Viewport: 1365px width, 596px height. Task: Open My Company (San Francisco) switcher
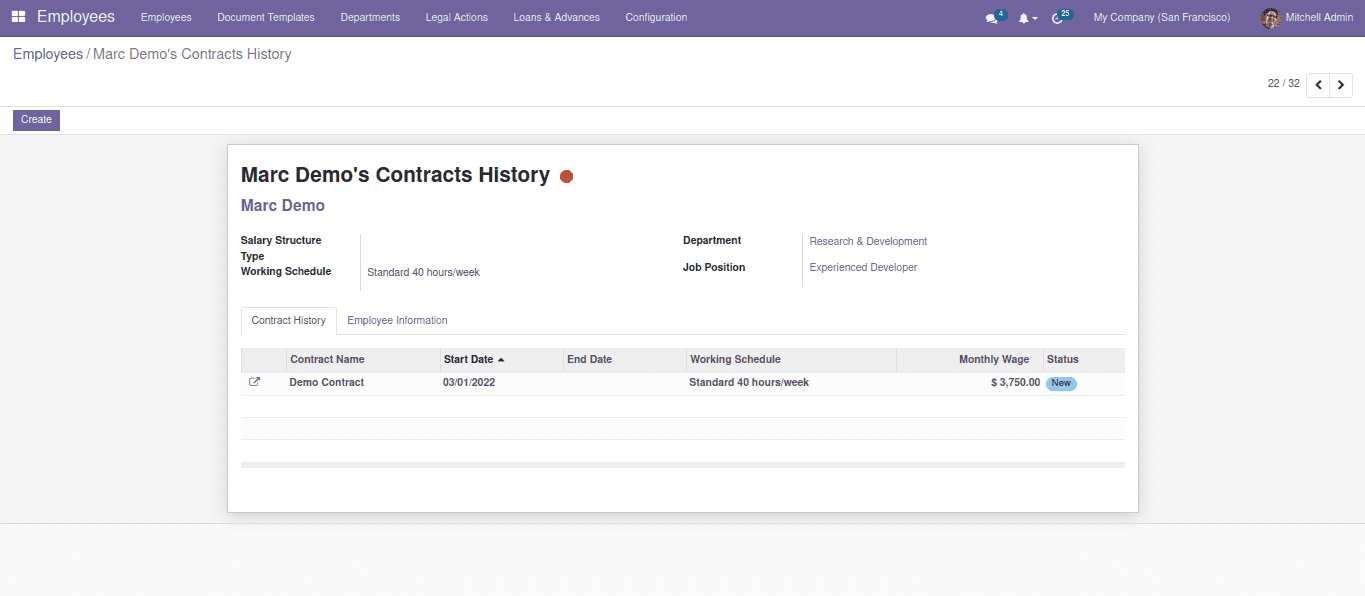[1161, 18]
